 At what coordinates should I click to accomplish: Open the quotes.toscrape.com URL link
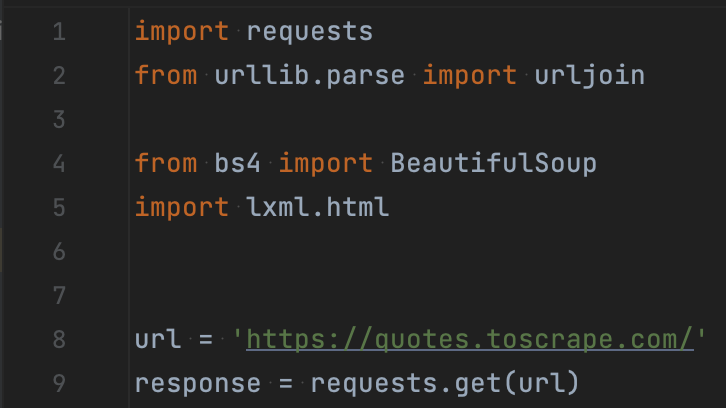coord(469,339)
